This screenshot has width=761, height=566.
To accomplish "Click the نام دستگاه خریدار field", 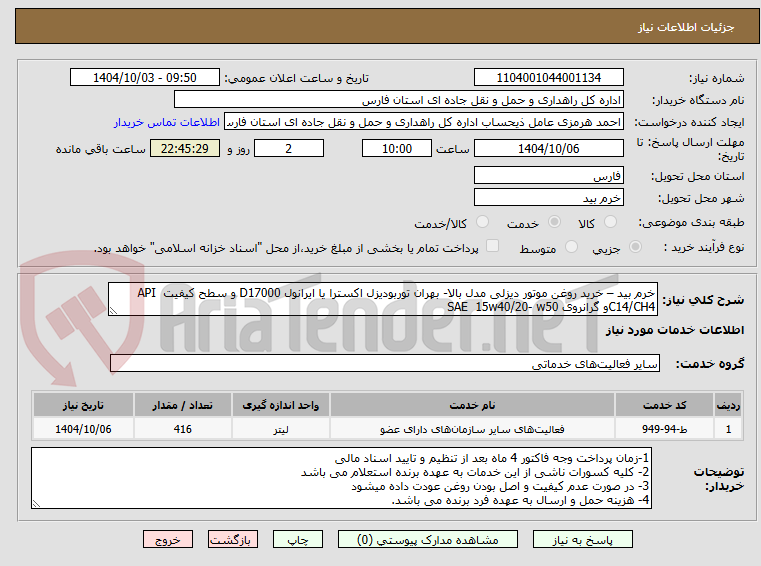I will [398, 100].
